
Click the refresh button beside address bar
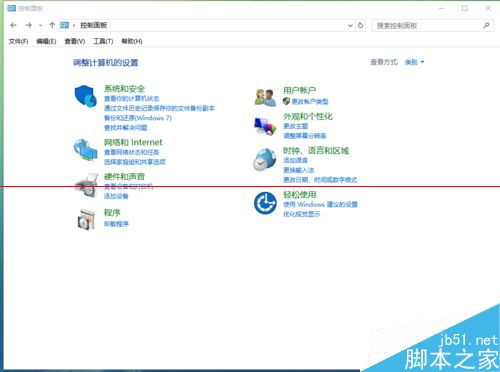pyautogui.click(x=361, y=25)
